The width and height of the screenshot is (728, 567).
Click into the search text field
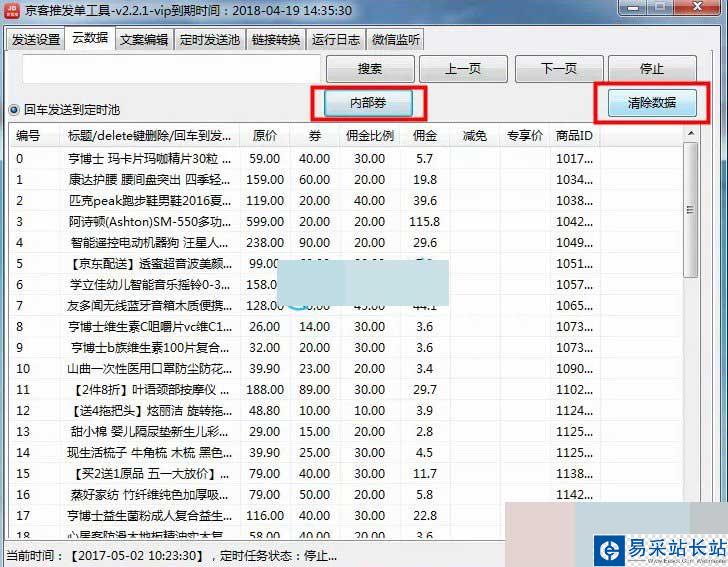tap(171, 69)
